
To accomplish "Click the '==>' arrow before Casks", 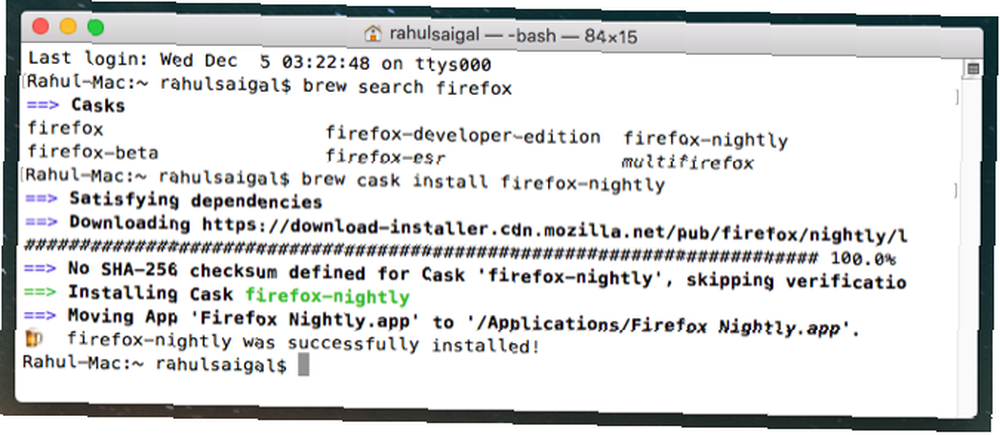I will (42, 105).
